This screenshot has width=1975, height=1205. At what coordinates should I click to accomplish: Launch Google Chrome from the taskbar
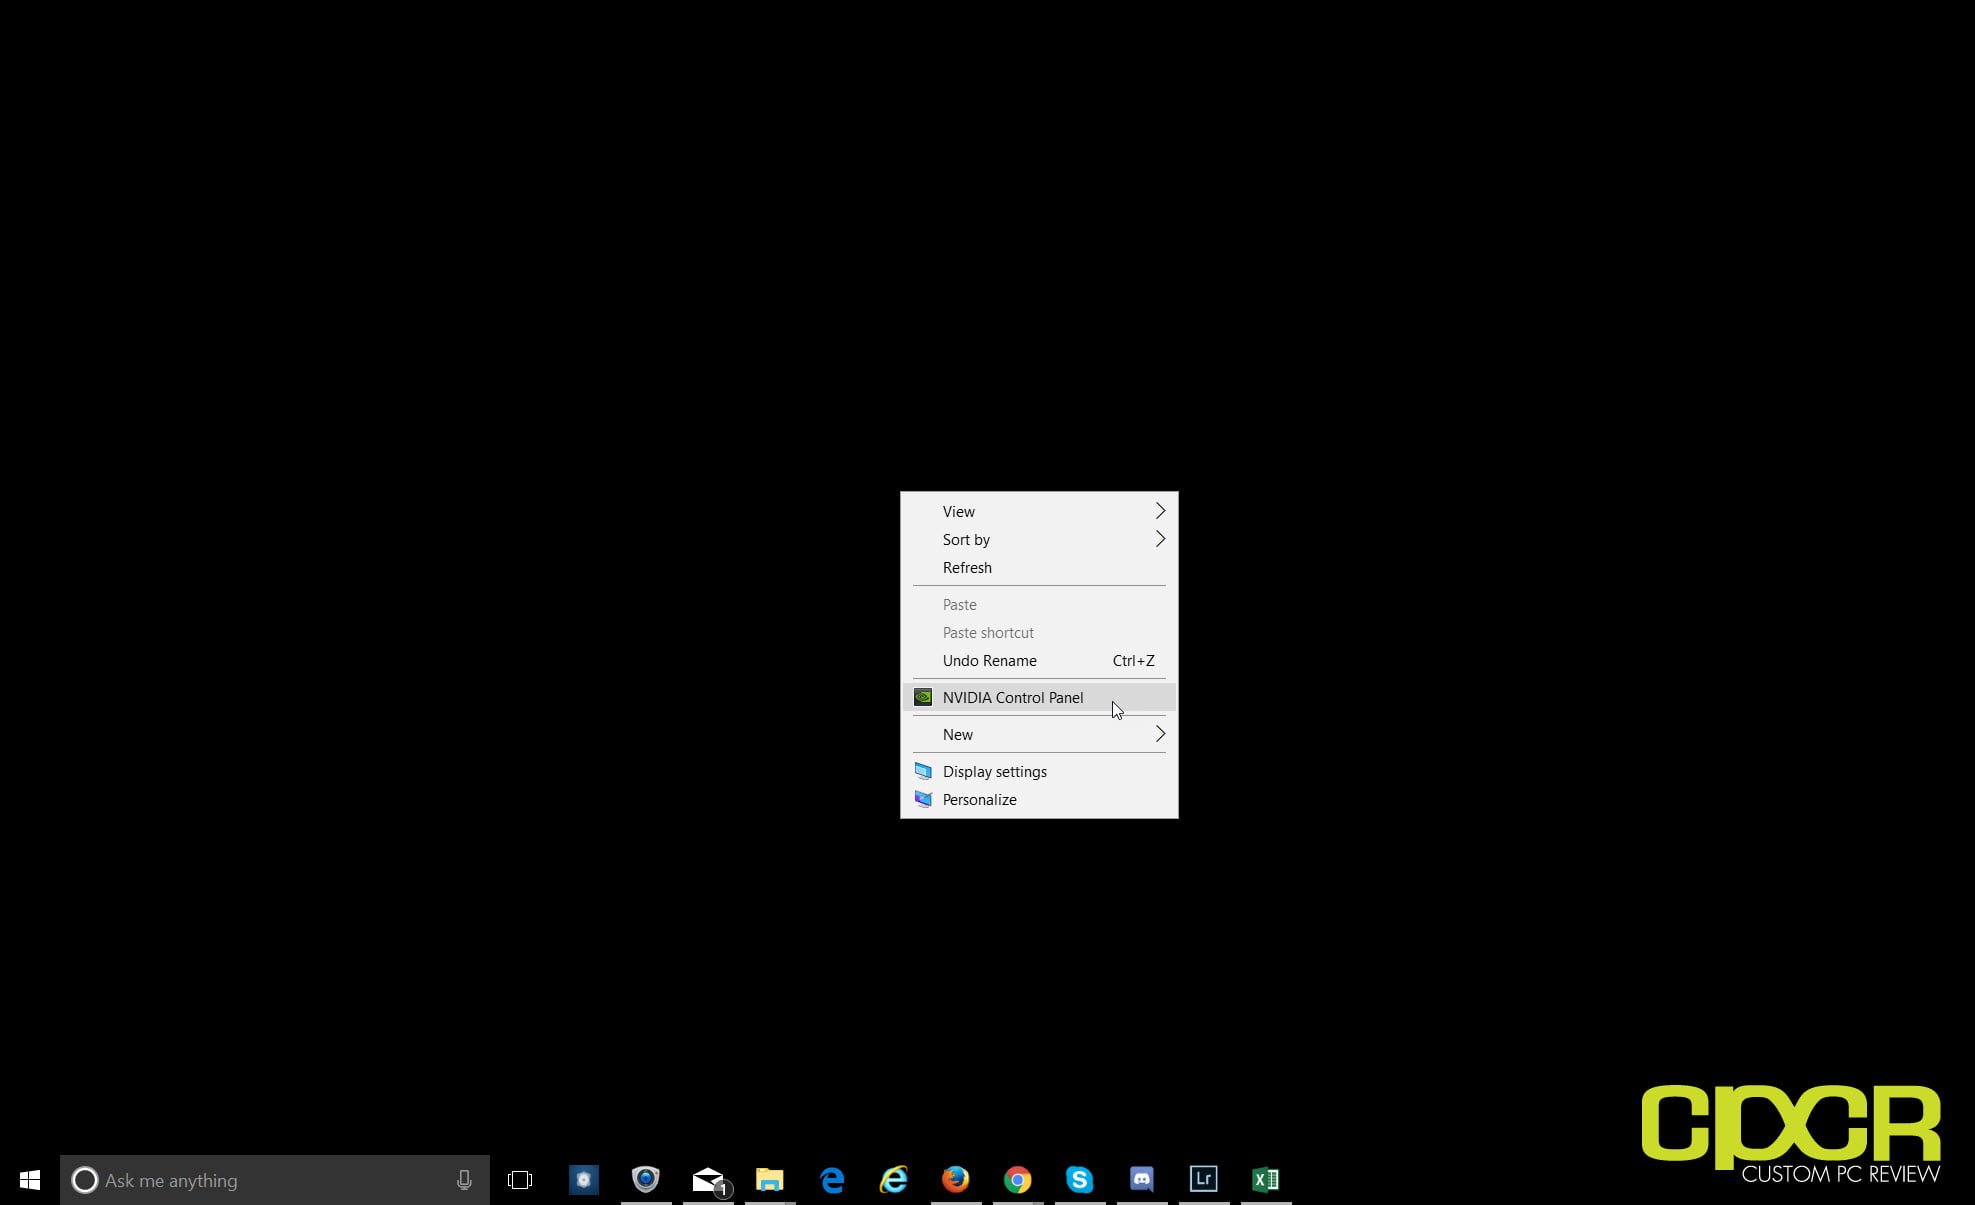(1018, 1180)
